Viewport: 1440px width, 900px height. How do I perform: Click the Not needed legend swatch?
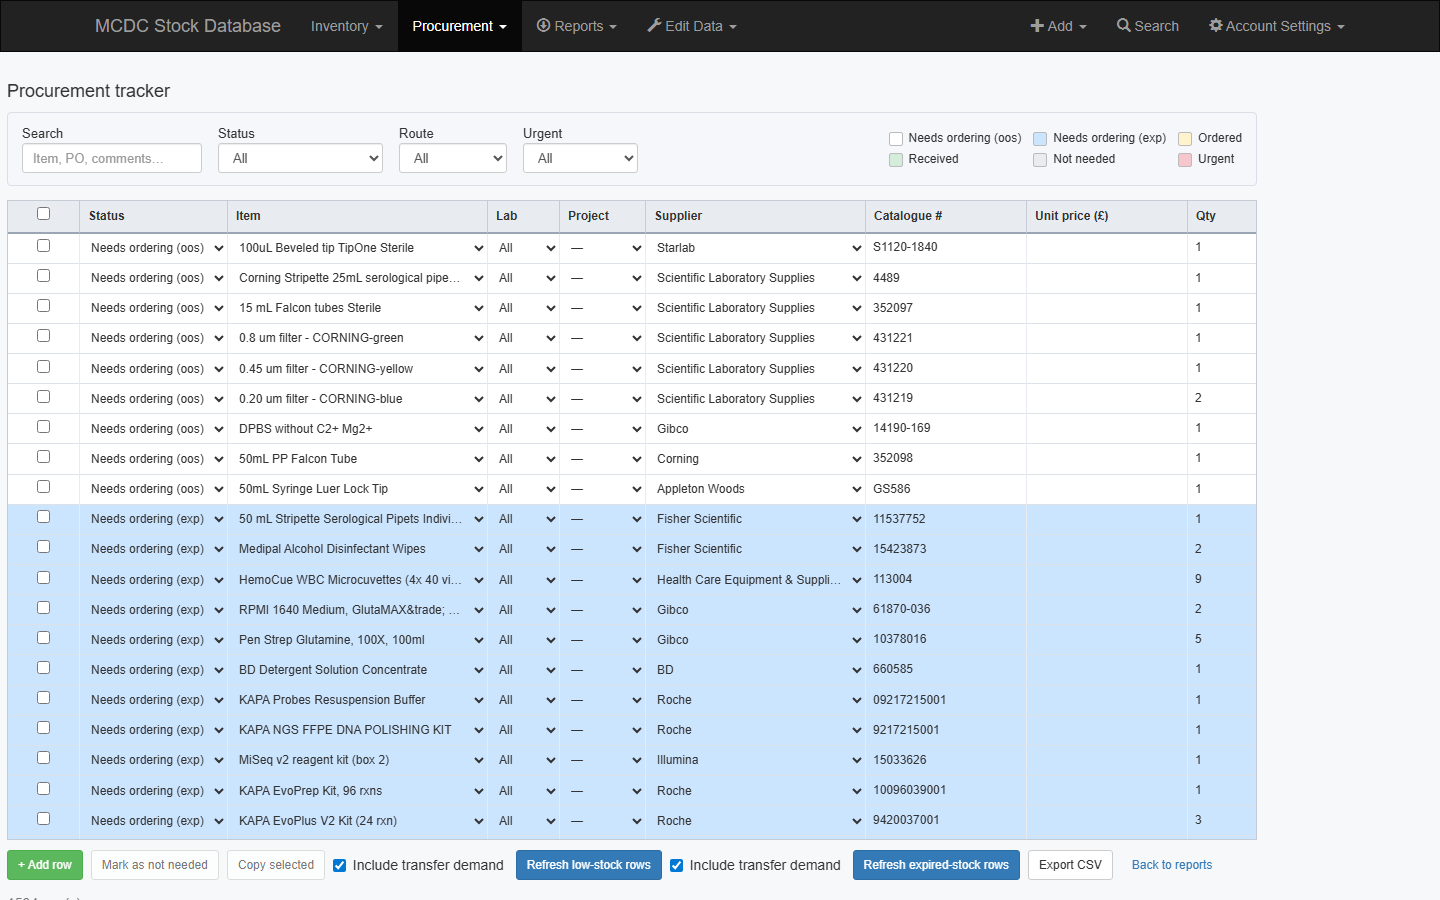(1040, 159)
